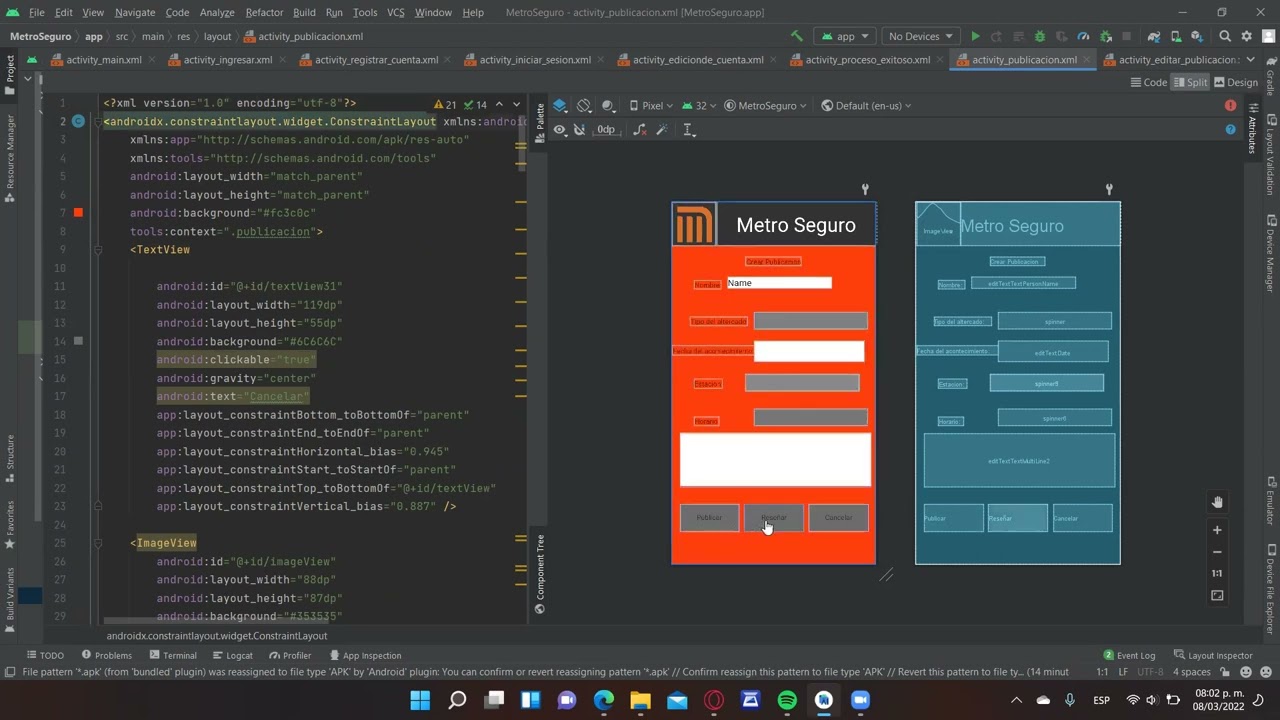Click the red error indicator in design toolbar
The image size is (1280, 720).
(1230, 105)
